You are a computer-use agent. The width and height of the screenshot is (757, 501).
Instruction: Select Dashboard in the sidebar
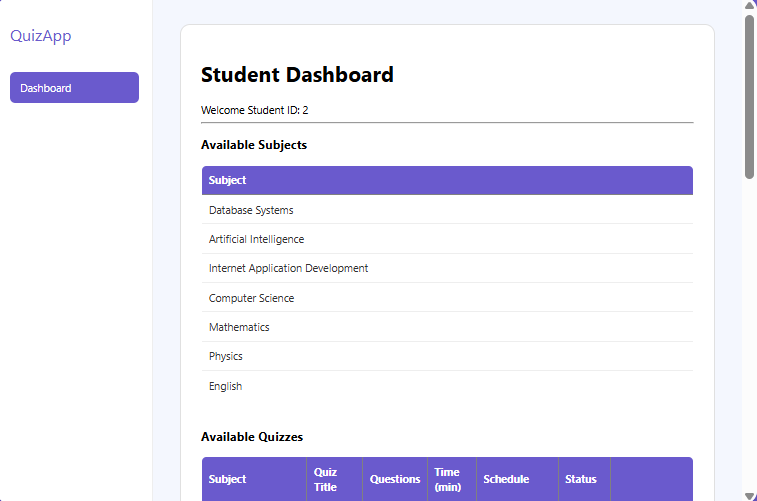74,88
